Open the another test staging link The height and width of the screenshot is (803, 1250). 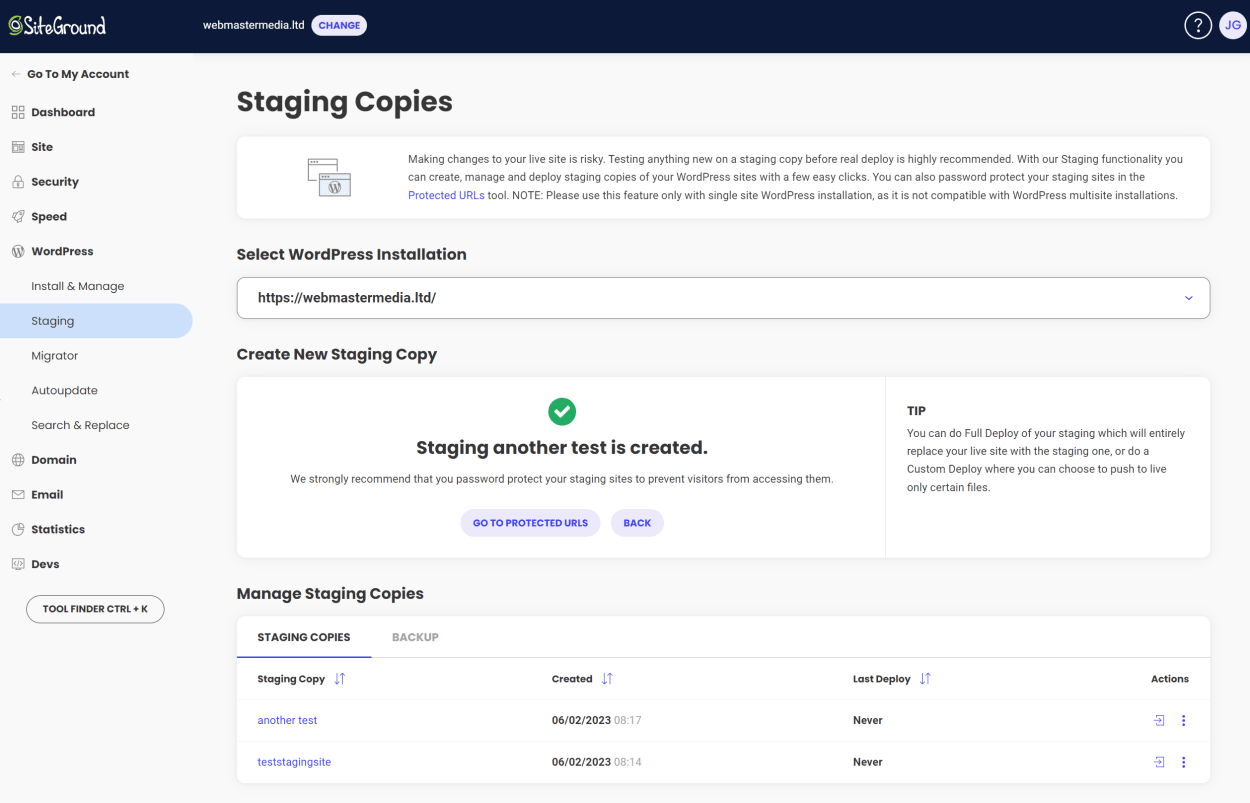287,720
